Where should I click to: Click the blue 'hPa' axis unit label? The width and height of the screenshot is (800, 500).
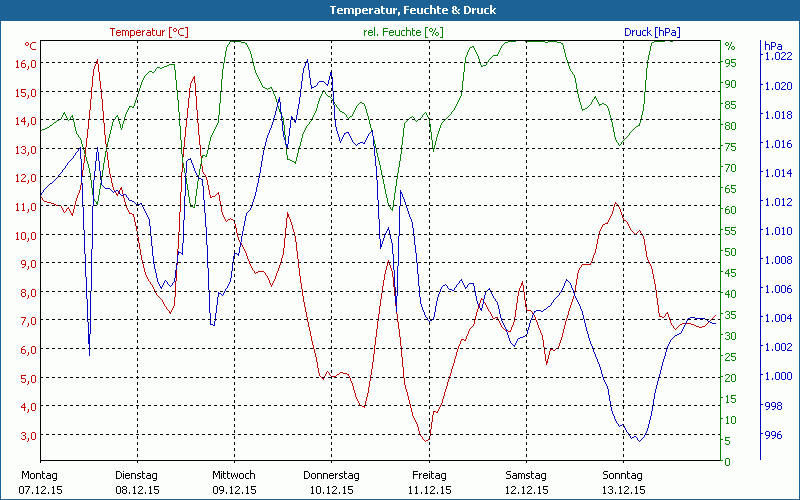tap(773, 46)
